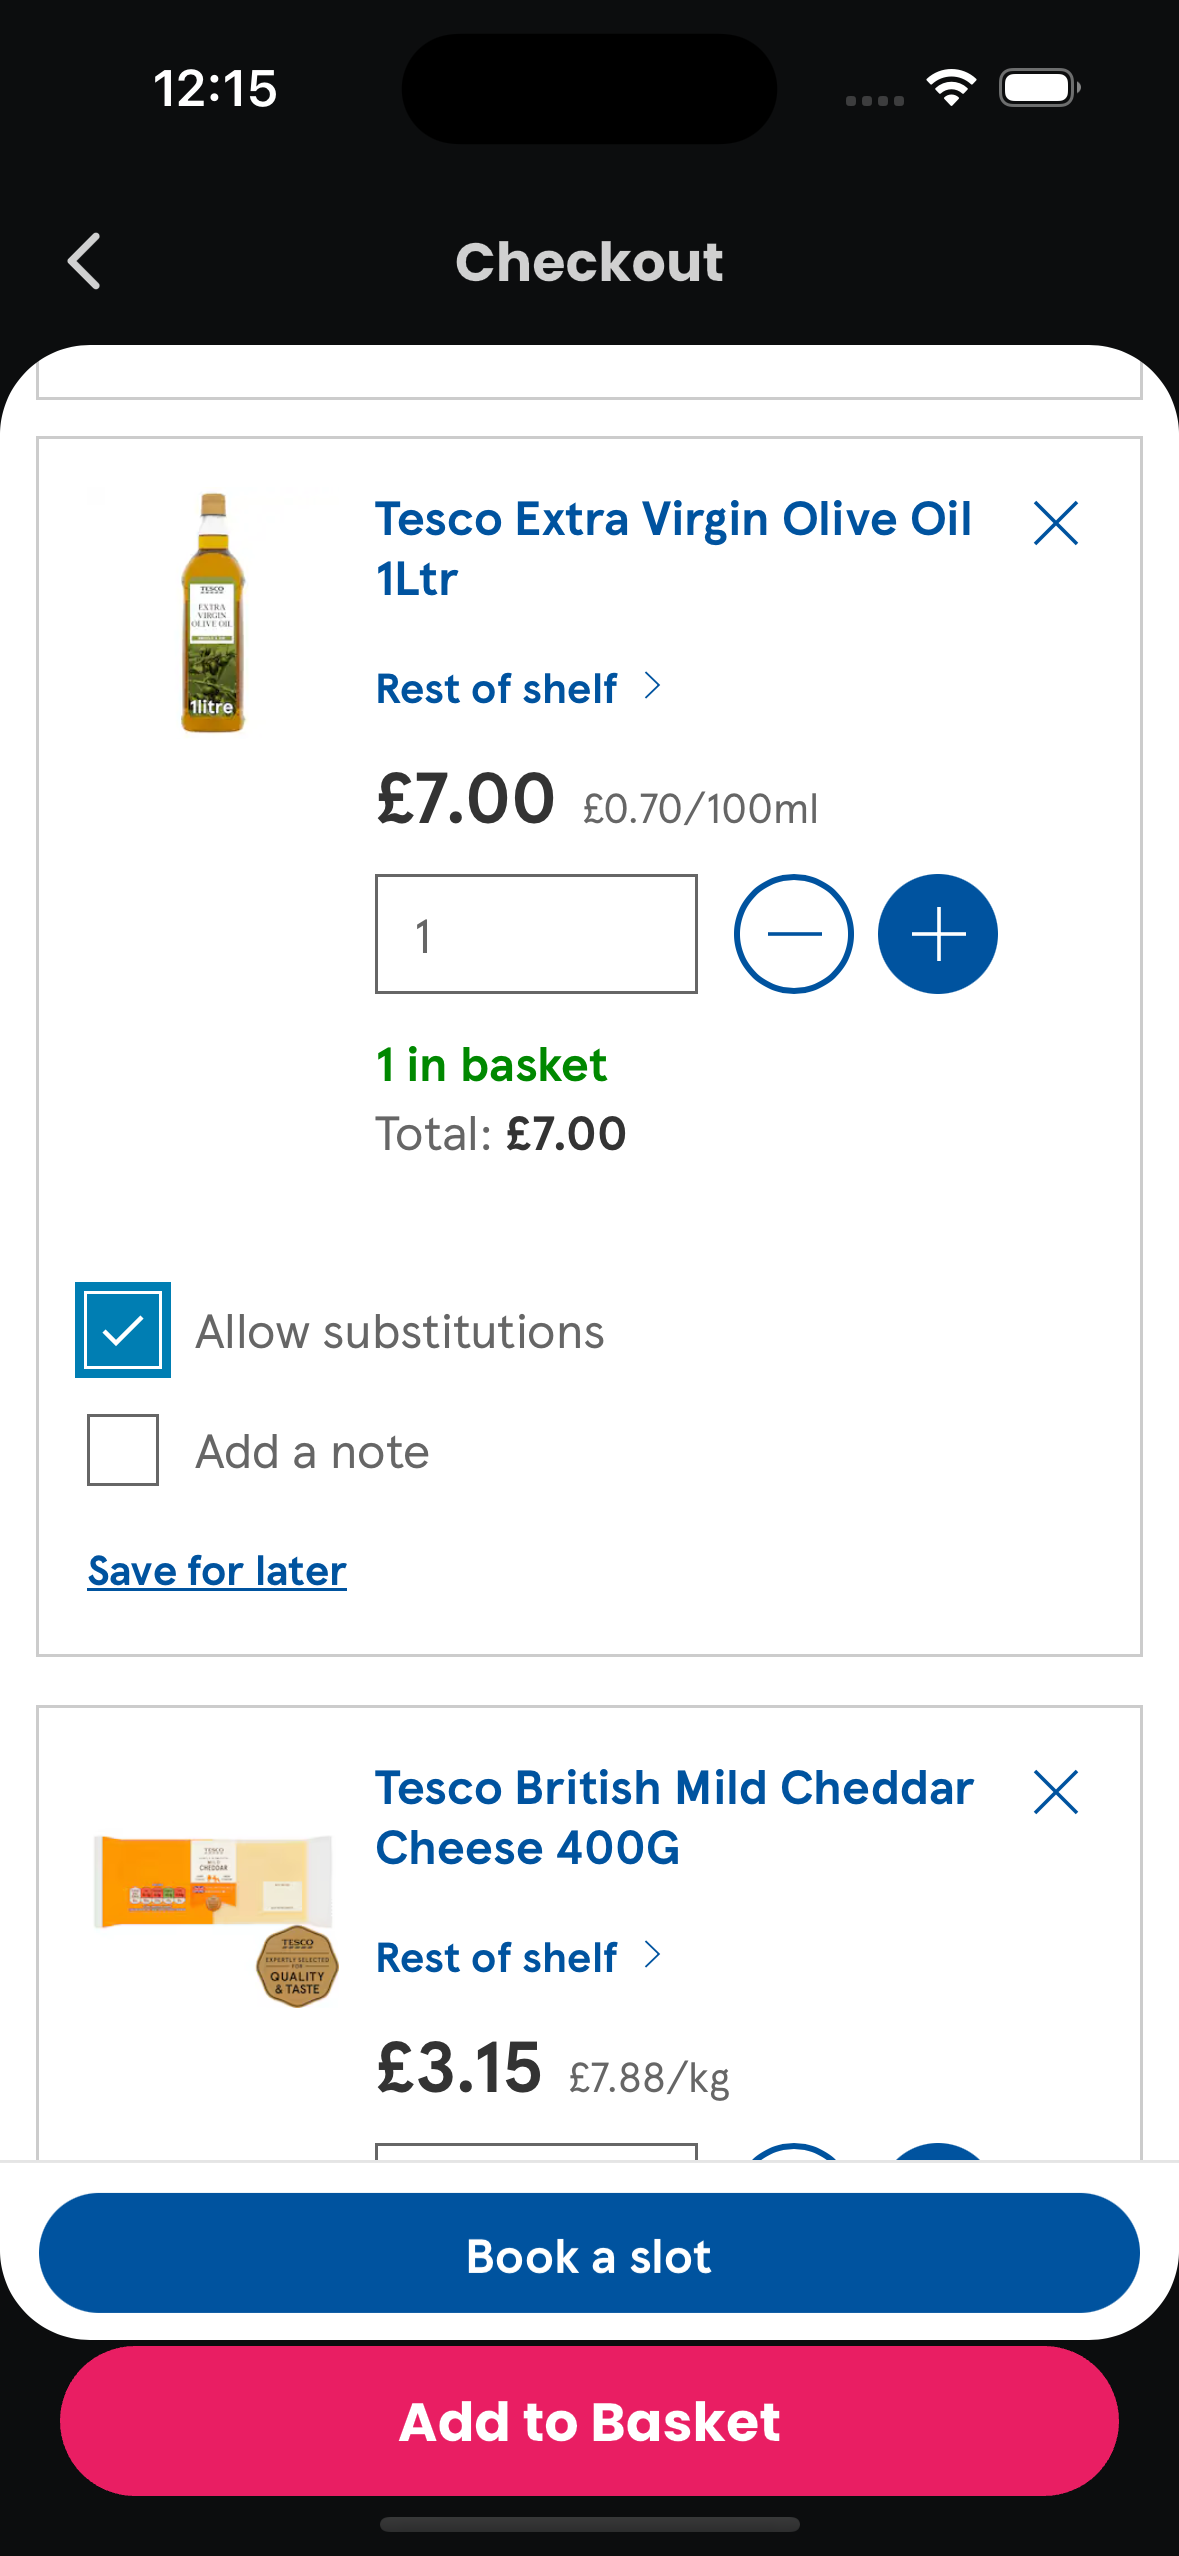Uncheck Allow substitutions checkbox
Screen dimensions: 1179x2556
[x=123, y=1330]
